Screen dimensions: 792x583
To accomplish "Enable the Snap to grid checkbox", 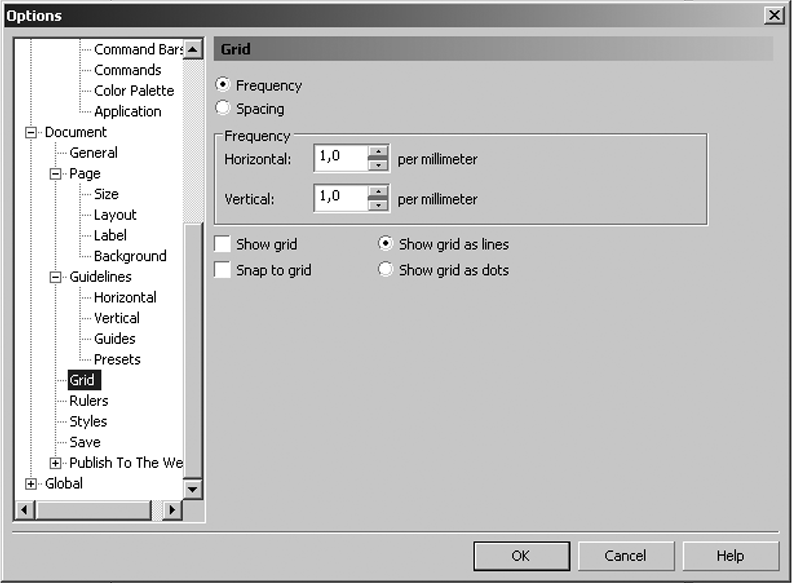I will coord(222,270).
